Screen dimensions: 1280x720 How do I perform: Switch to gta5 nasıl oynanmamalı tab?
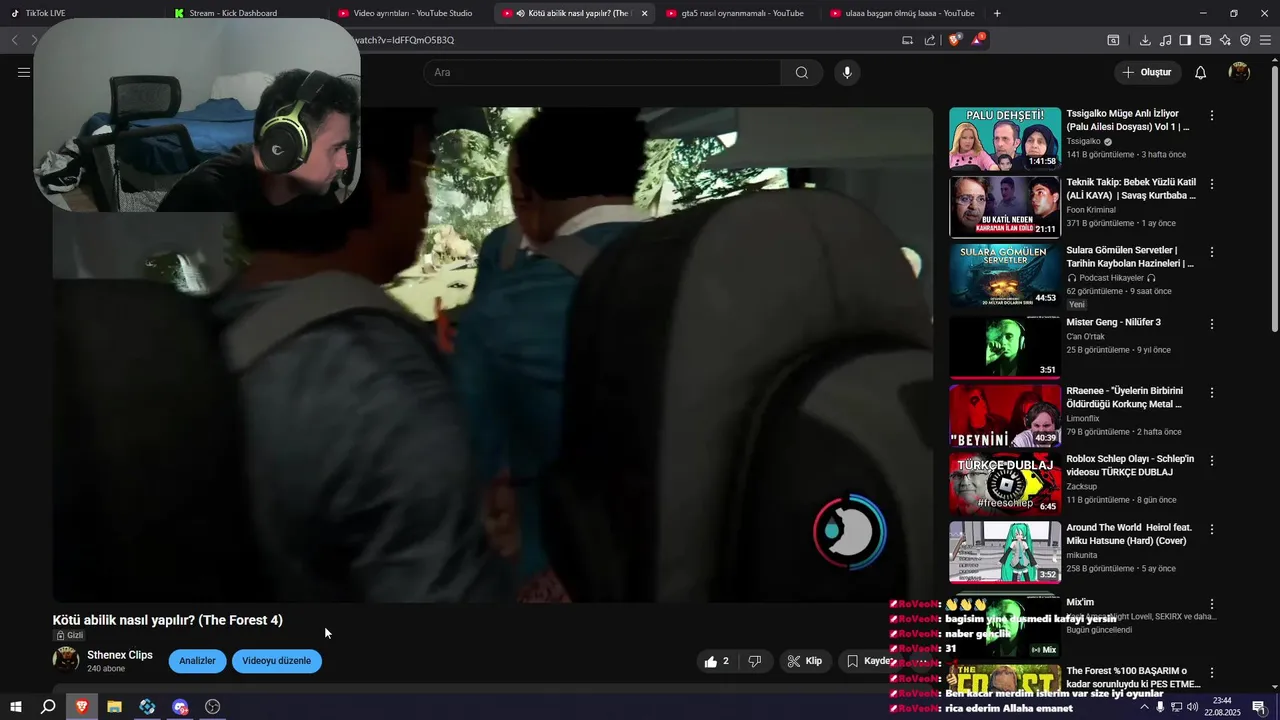[x=742, y=13]
